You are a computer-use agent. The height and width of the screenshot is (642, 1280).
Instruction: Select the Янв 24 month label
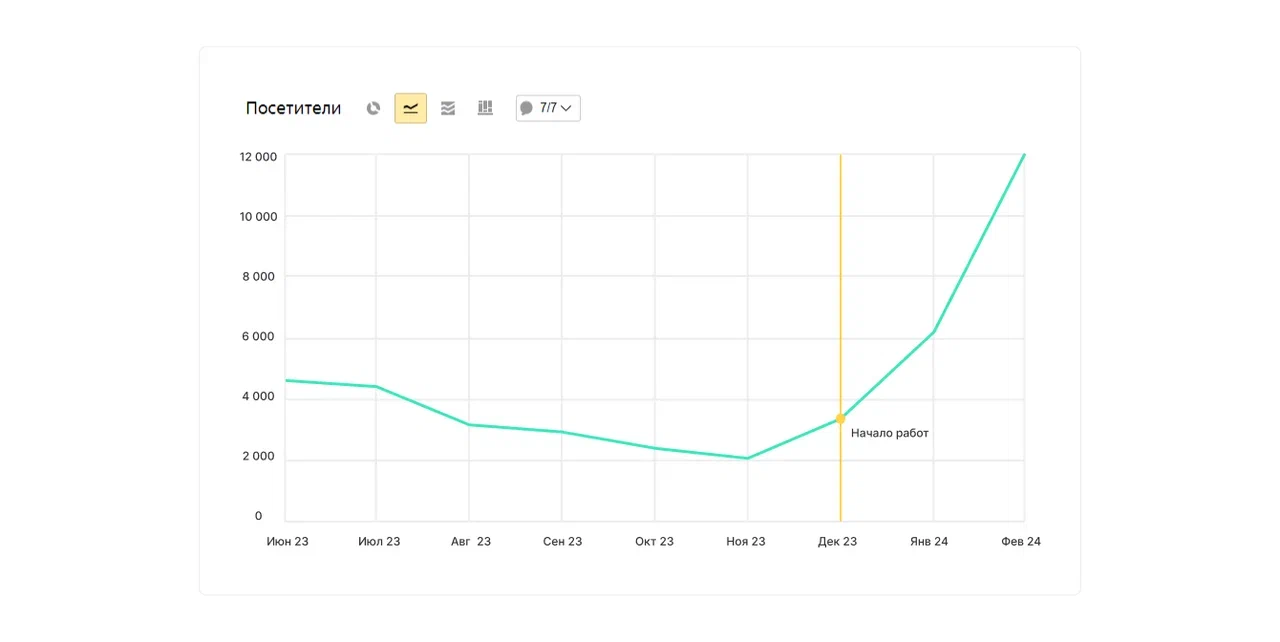click(929, 541)
